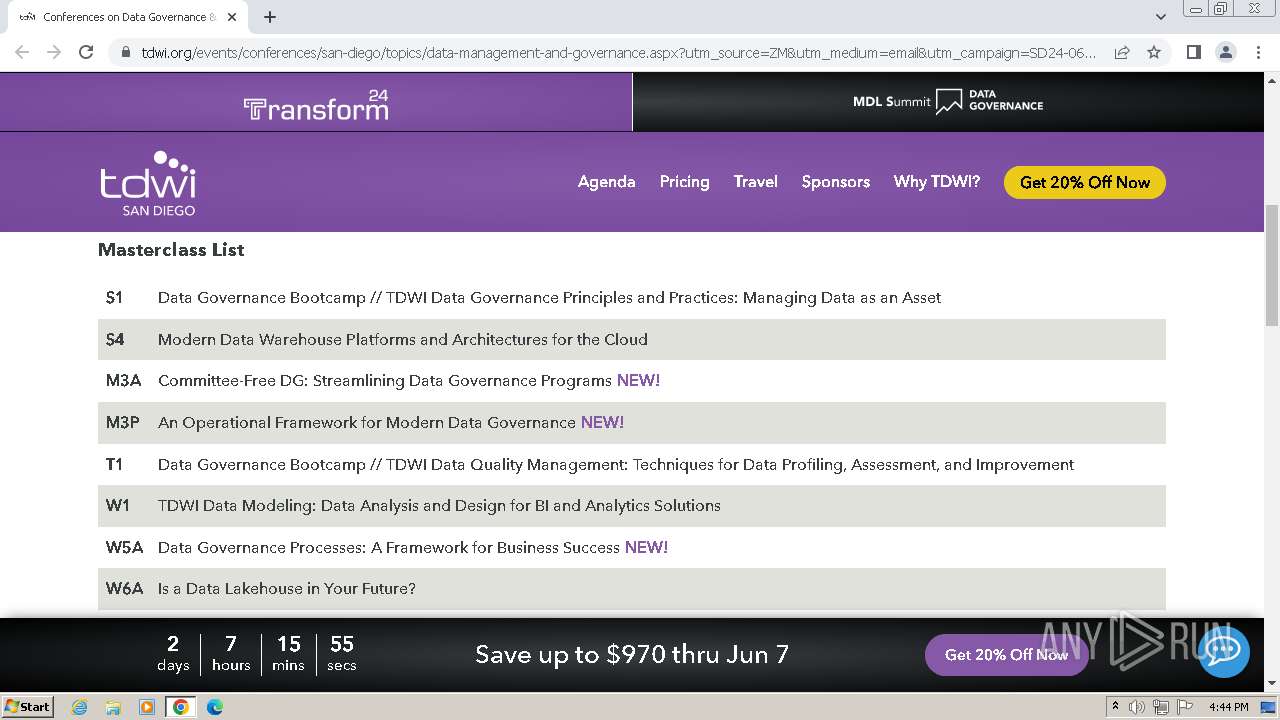Open File Explorer folder on taskbar
The width and height of the screenshot is (1280, 720).
click(113, 707)
